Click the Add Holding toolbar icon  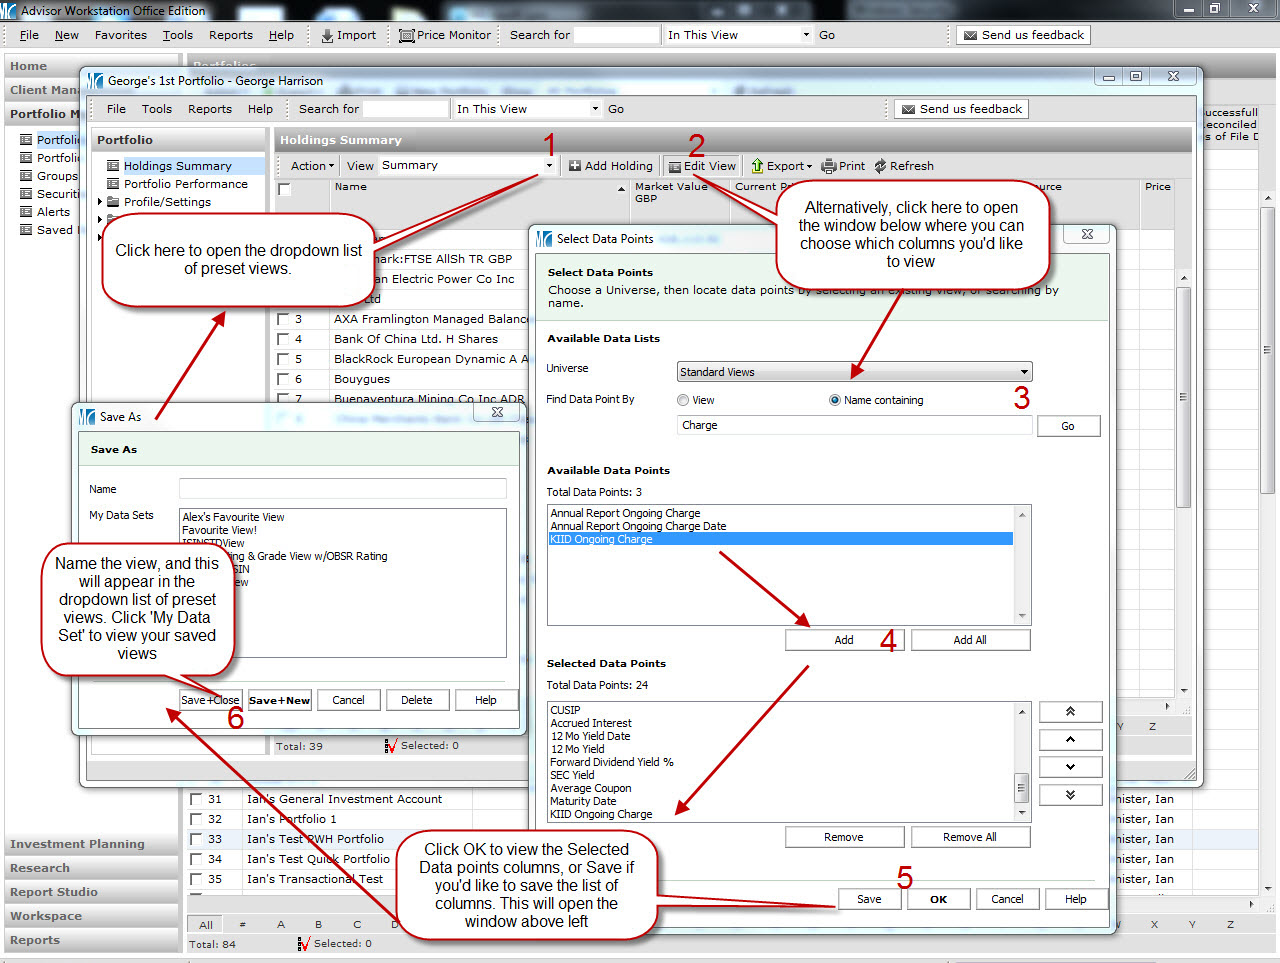point(575,166)
